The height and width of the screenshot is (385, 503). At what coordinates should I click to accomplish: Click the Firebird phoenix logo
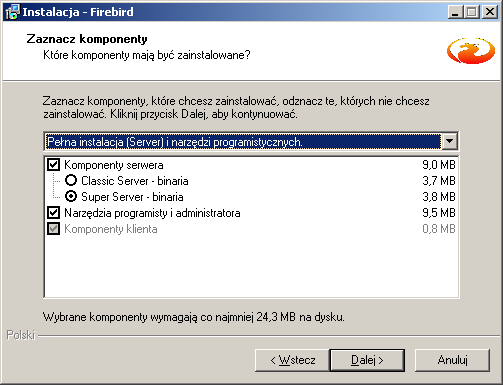click(471, 51)
